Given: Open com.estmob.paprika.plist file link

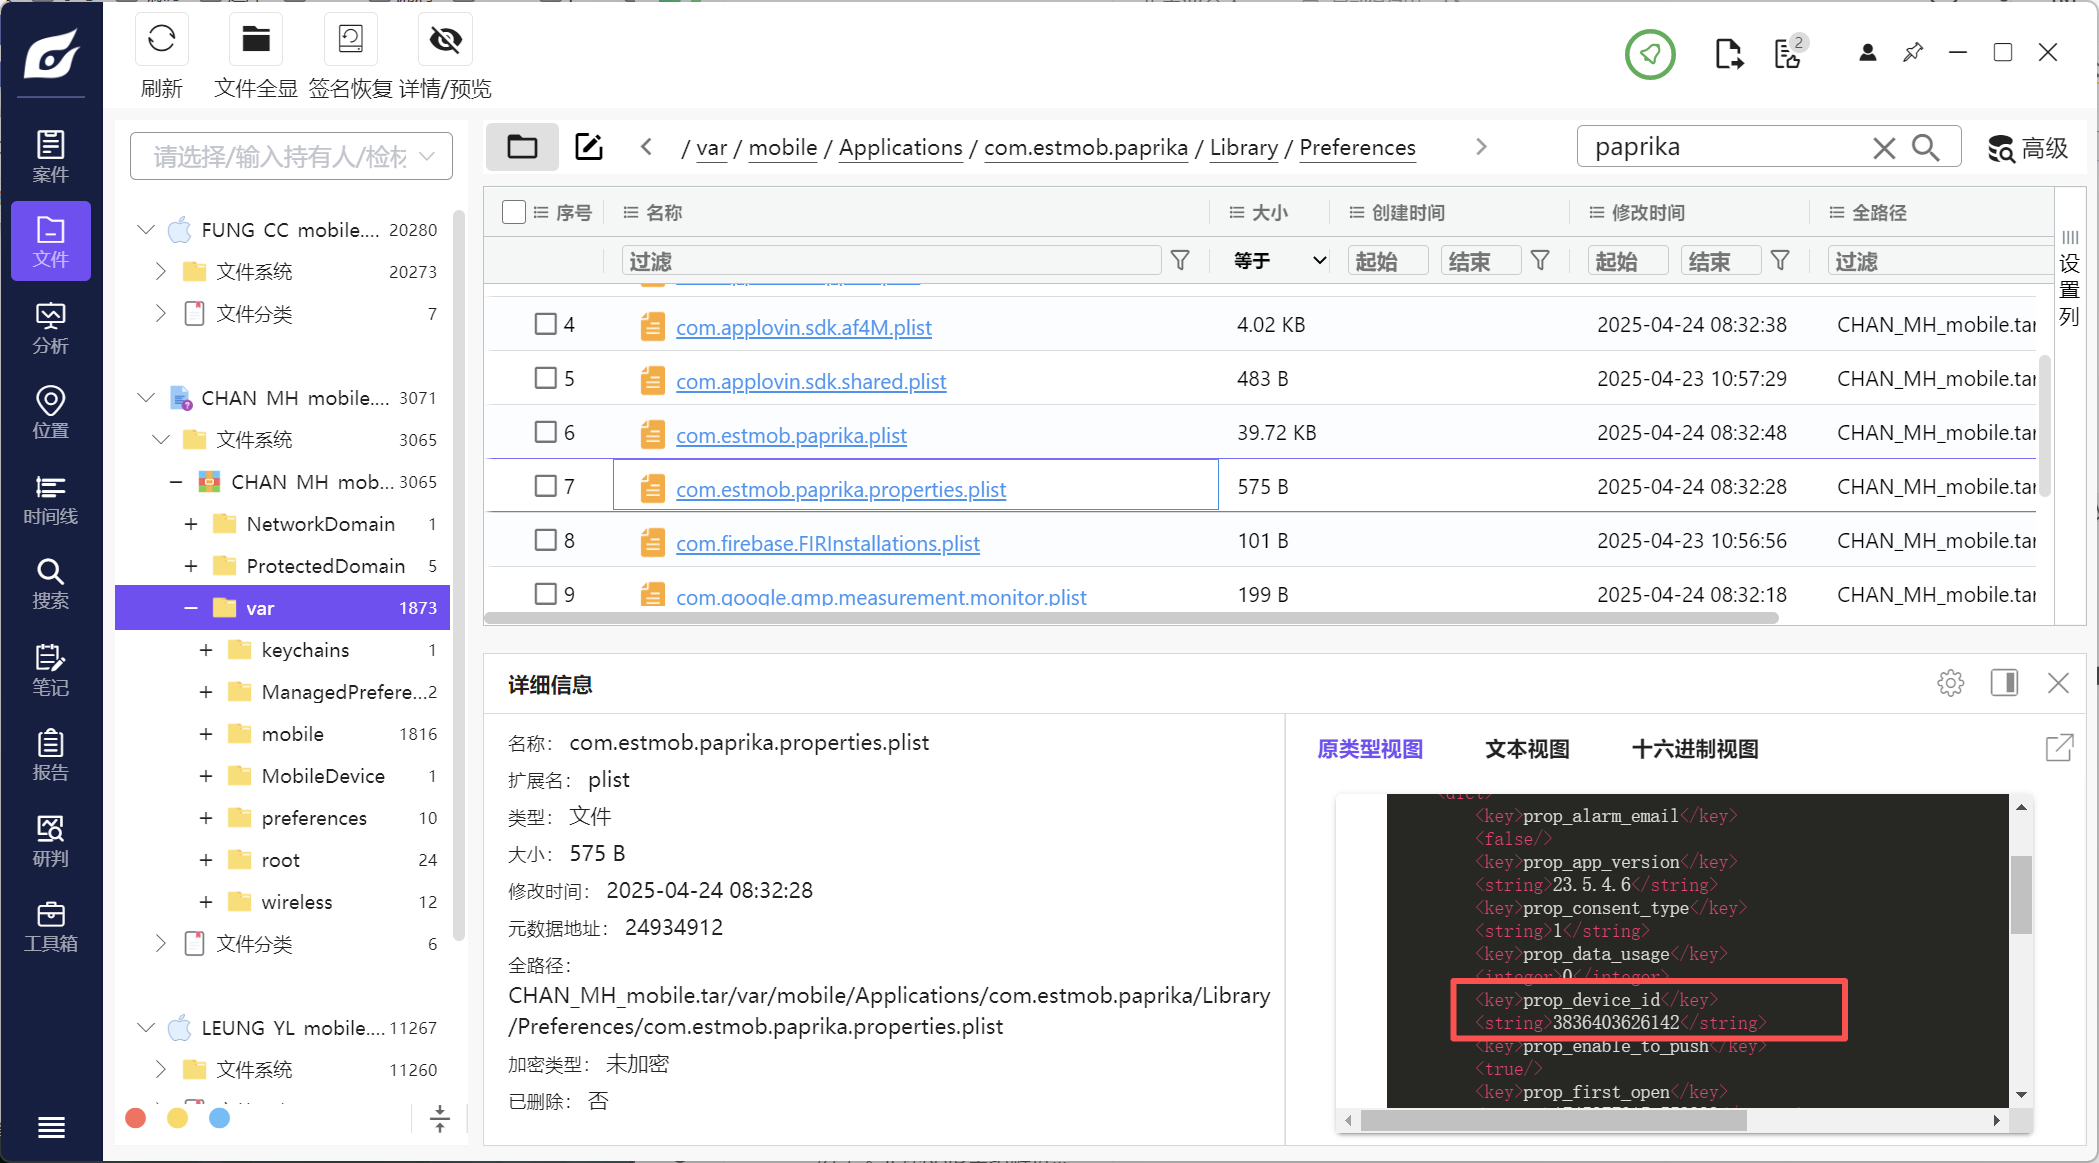Looking at the screenshot, I should 791,435.
